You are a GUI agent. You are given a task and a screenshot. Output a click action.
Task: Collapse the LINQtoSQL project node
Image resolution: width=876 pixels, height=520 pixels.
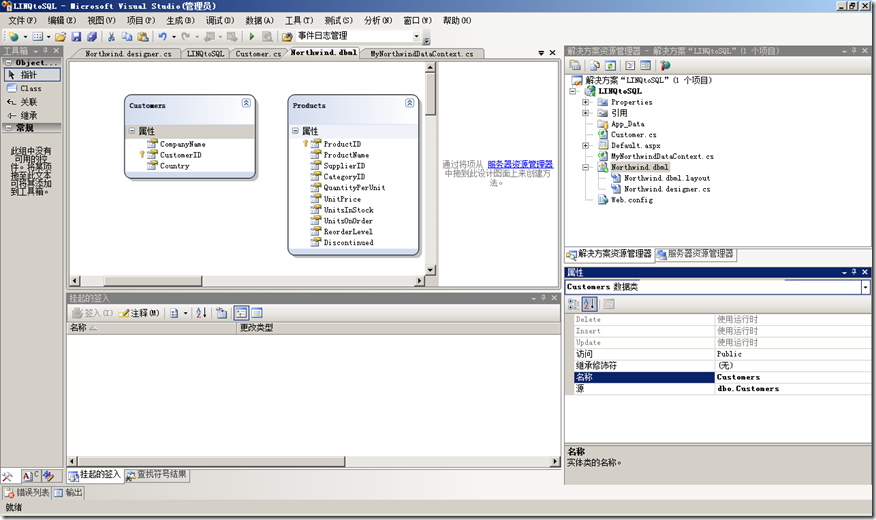click(x=573, y=91)
